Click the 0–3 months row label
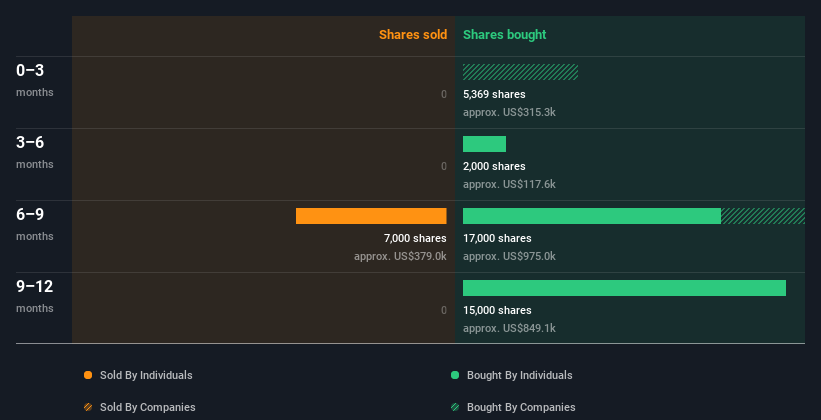821x420 pixels. point(35,80)
